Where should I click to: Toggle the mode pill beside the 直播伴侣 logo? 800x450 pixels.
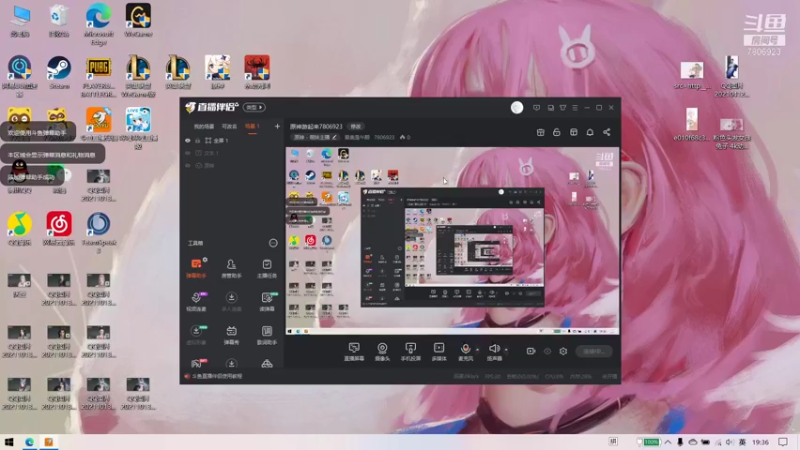tap(254, 107)
